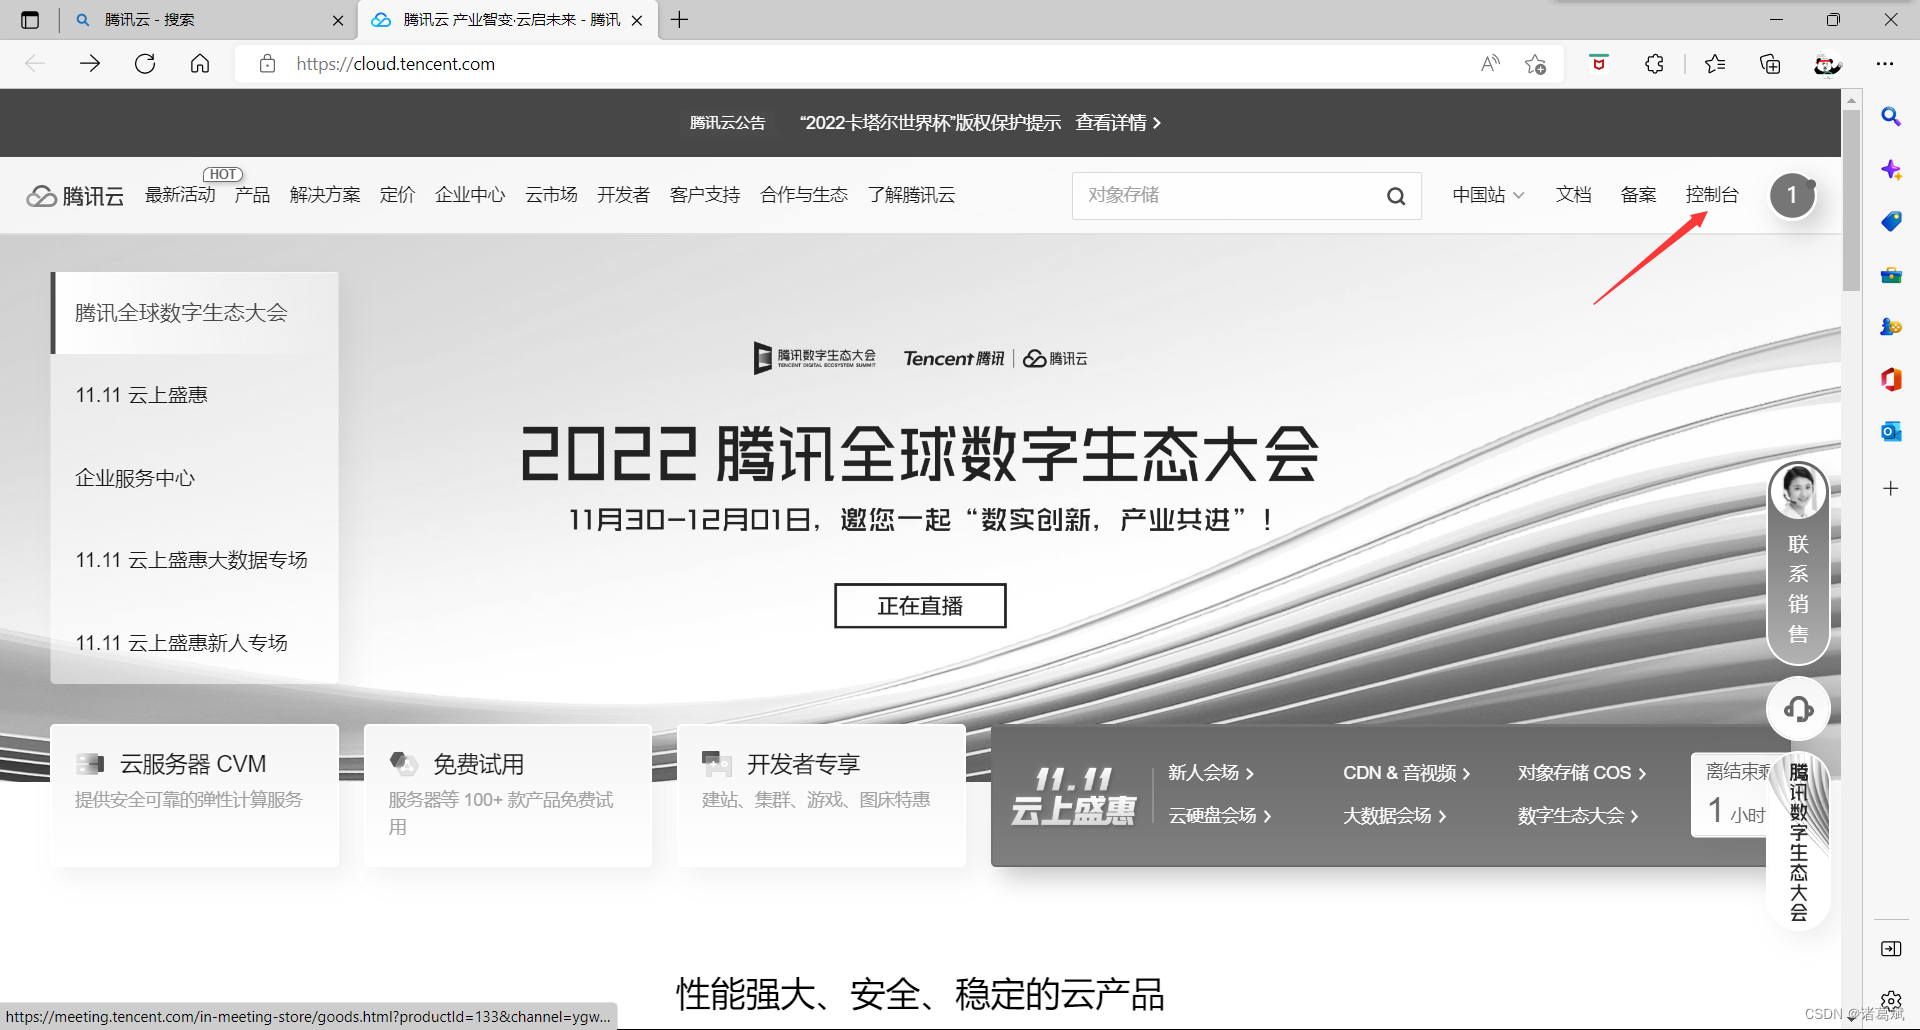Open the headset customer service icon
This screenshot has height=1030, width=1920.
tap(1798, 709)
